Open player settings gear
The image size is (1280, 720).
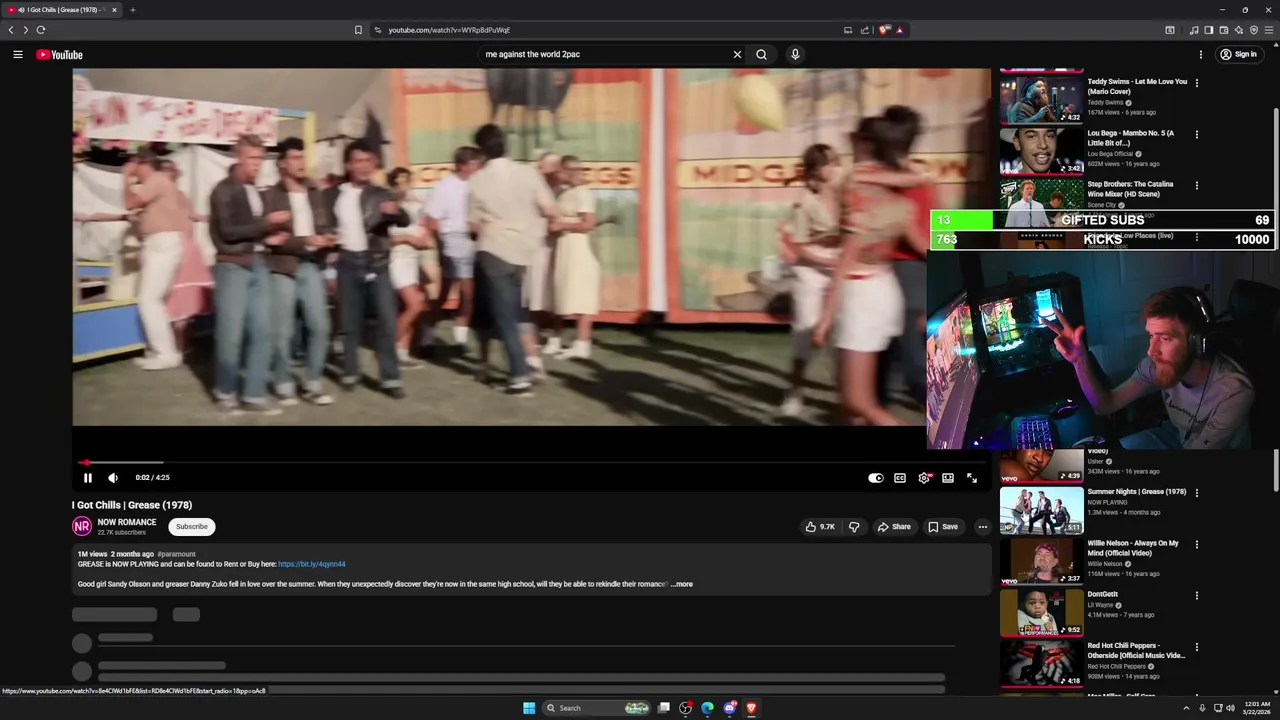click(x=924, y=478)
